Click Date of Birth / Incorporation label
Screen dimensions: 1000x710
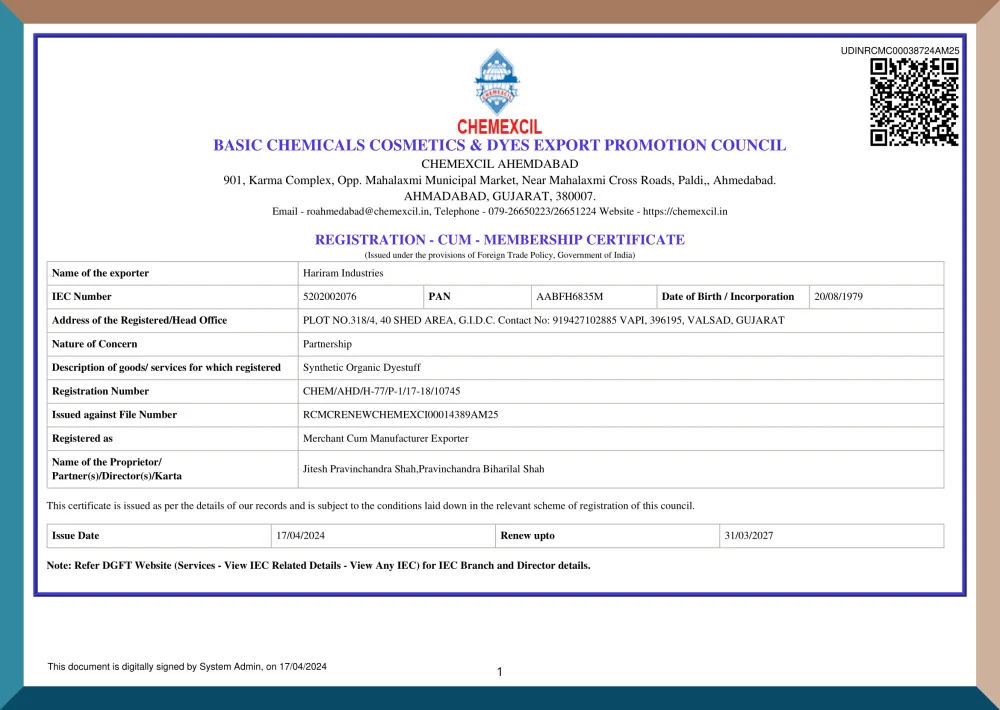pos(728,297)
